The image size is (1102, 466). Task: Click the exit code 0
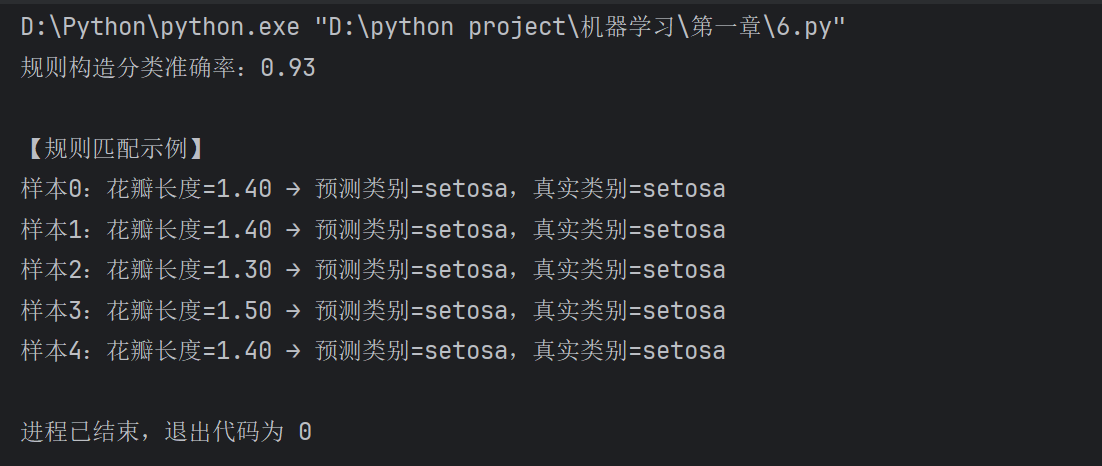pyautogui.click(x=305, y=432)
